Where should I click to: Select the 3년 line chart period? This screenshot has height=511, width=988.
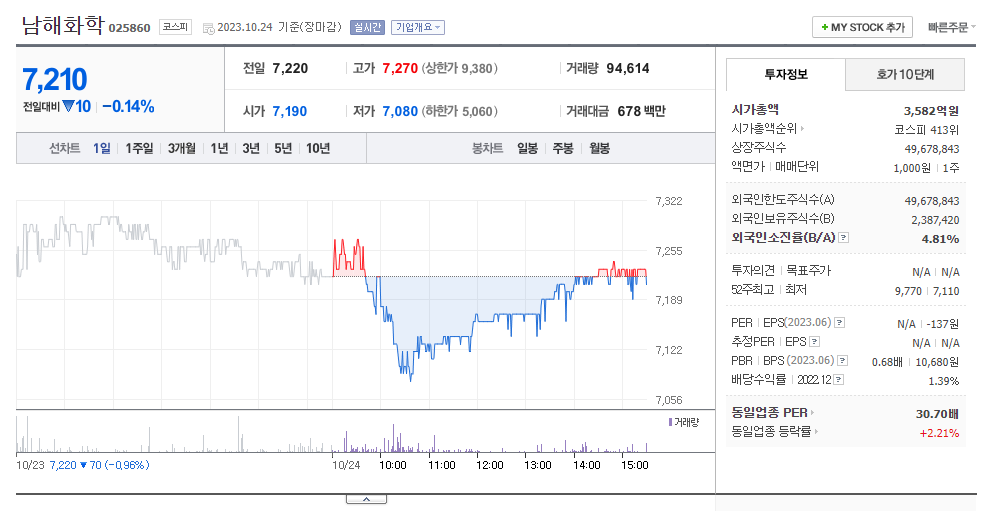(x=251, y=148)
